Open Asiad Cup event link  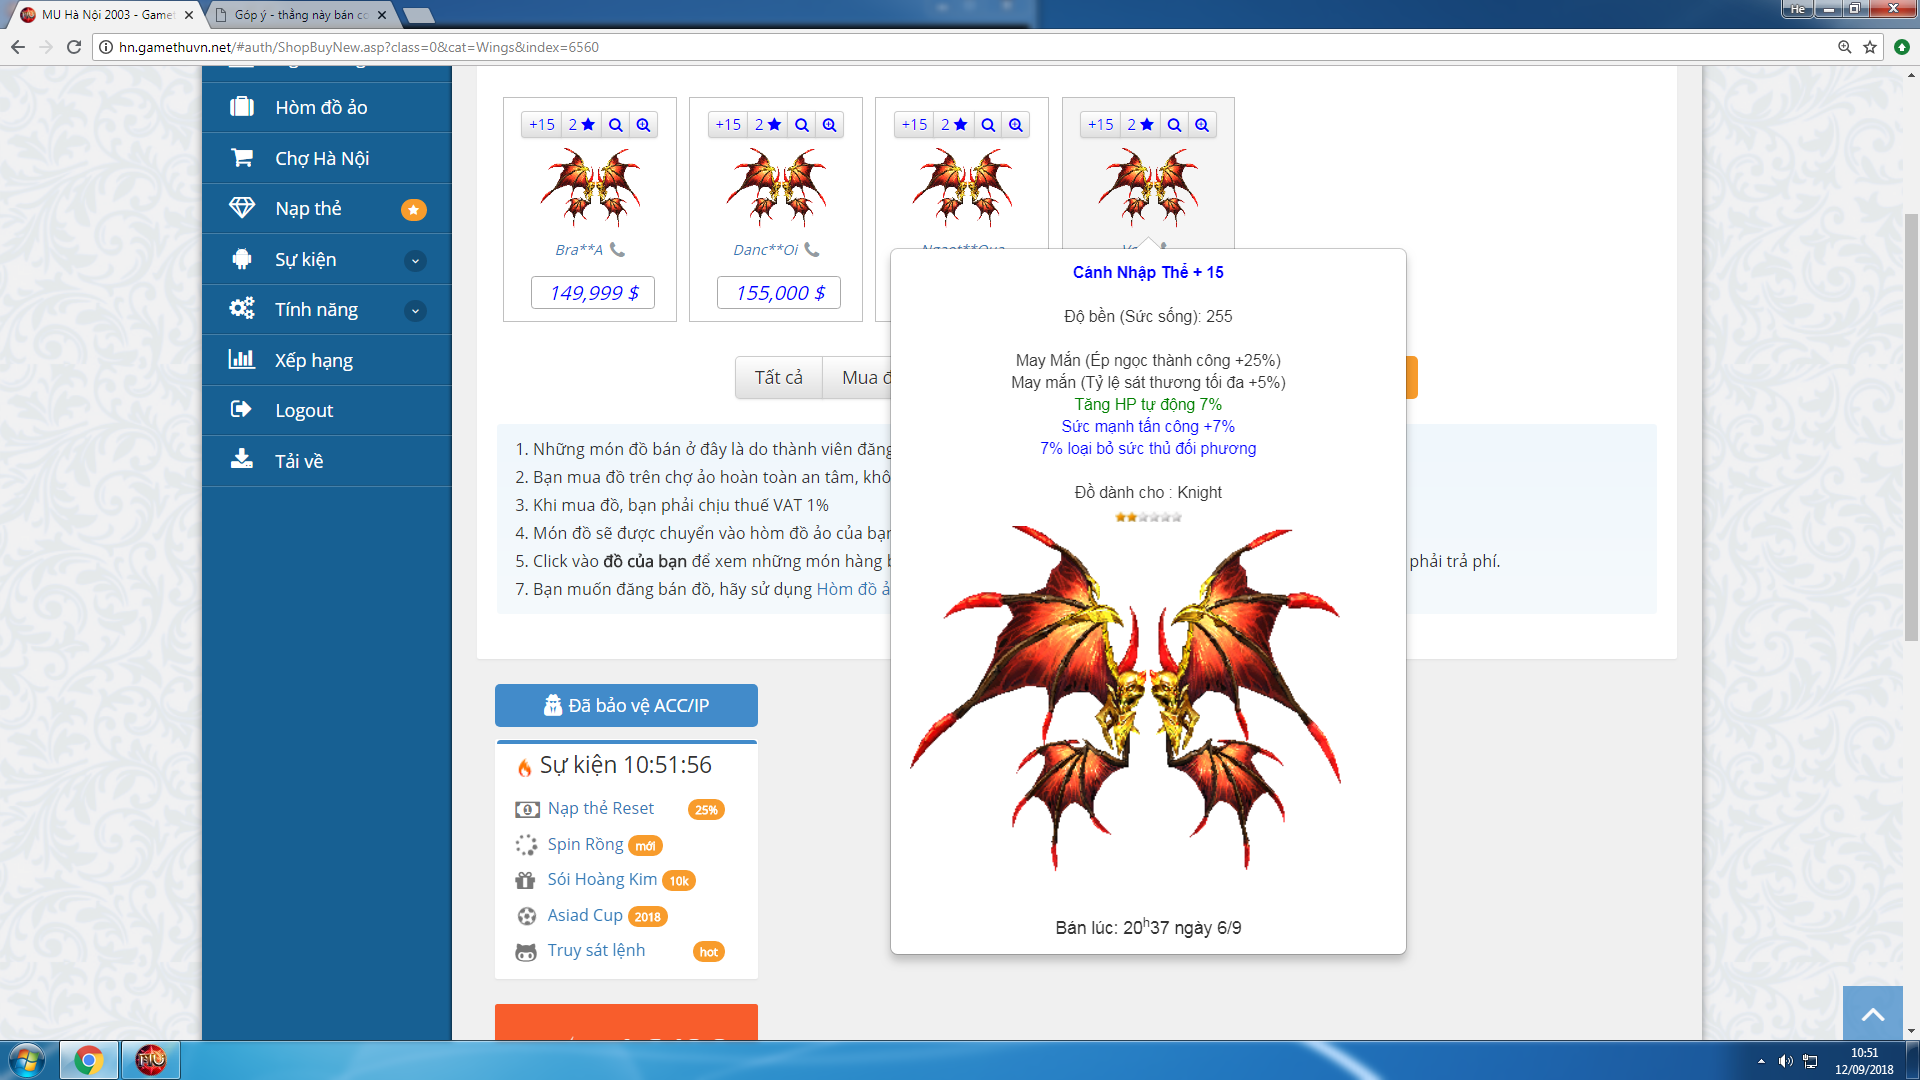585,915
